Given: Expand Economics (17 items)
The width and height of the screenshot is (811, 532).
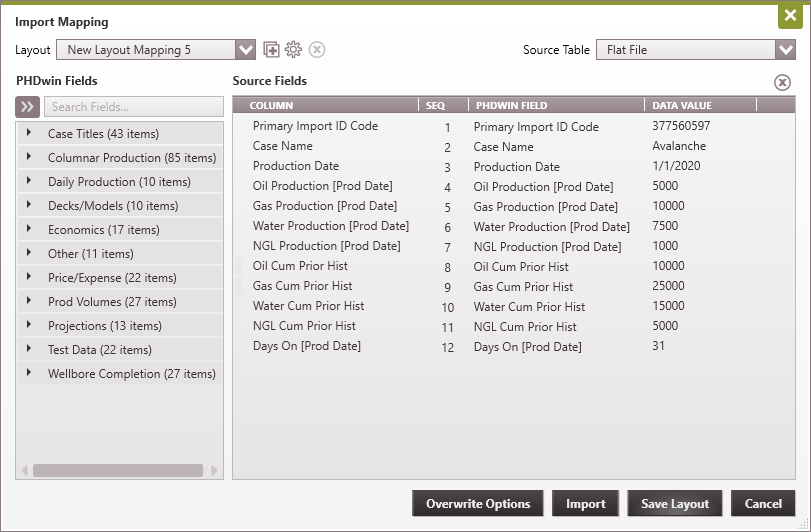Looking at the screenshot, I should click(x=29, y=229).
